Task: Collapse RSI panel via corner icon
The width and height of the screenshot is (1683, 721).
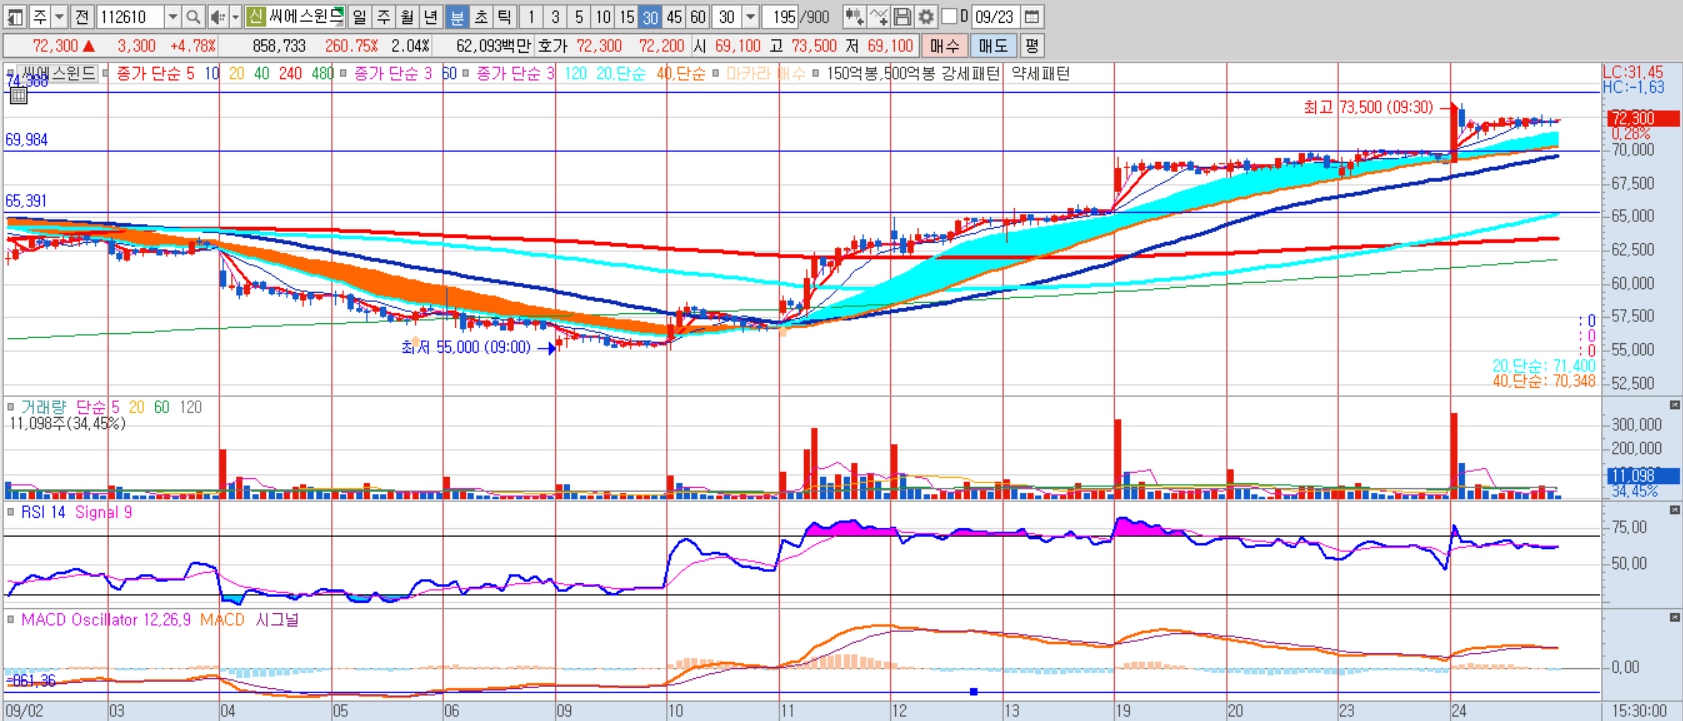Action: pyautogui.click(x=1675, y=510)
